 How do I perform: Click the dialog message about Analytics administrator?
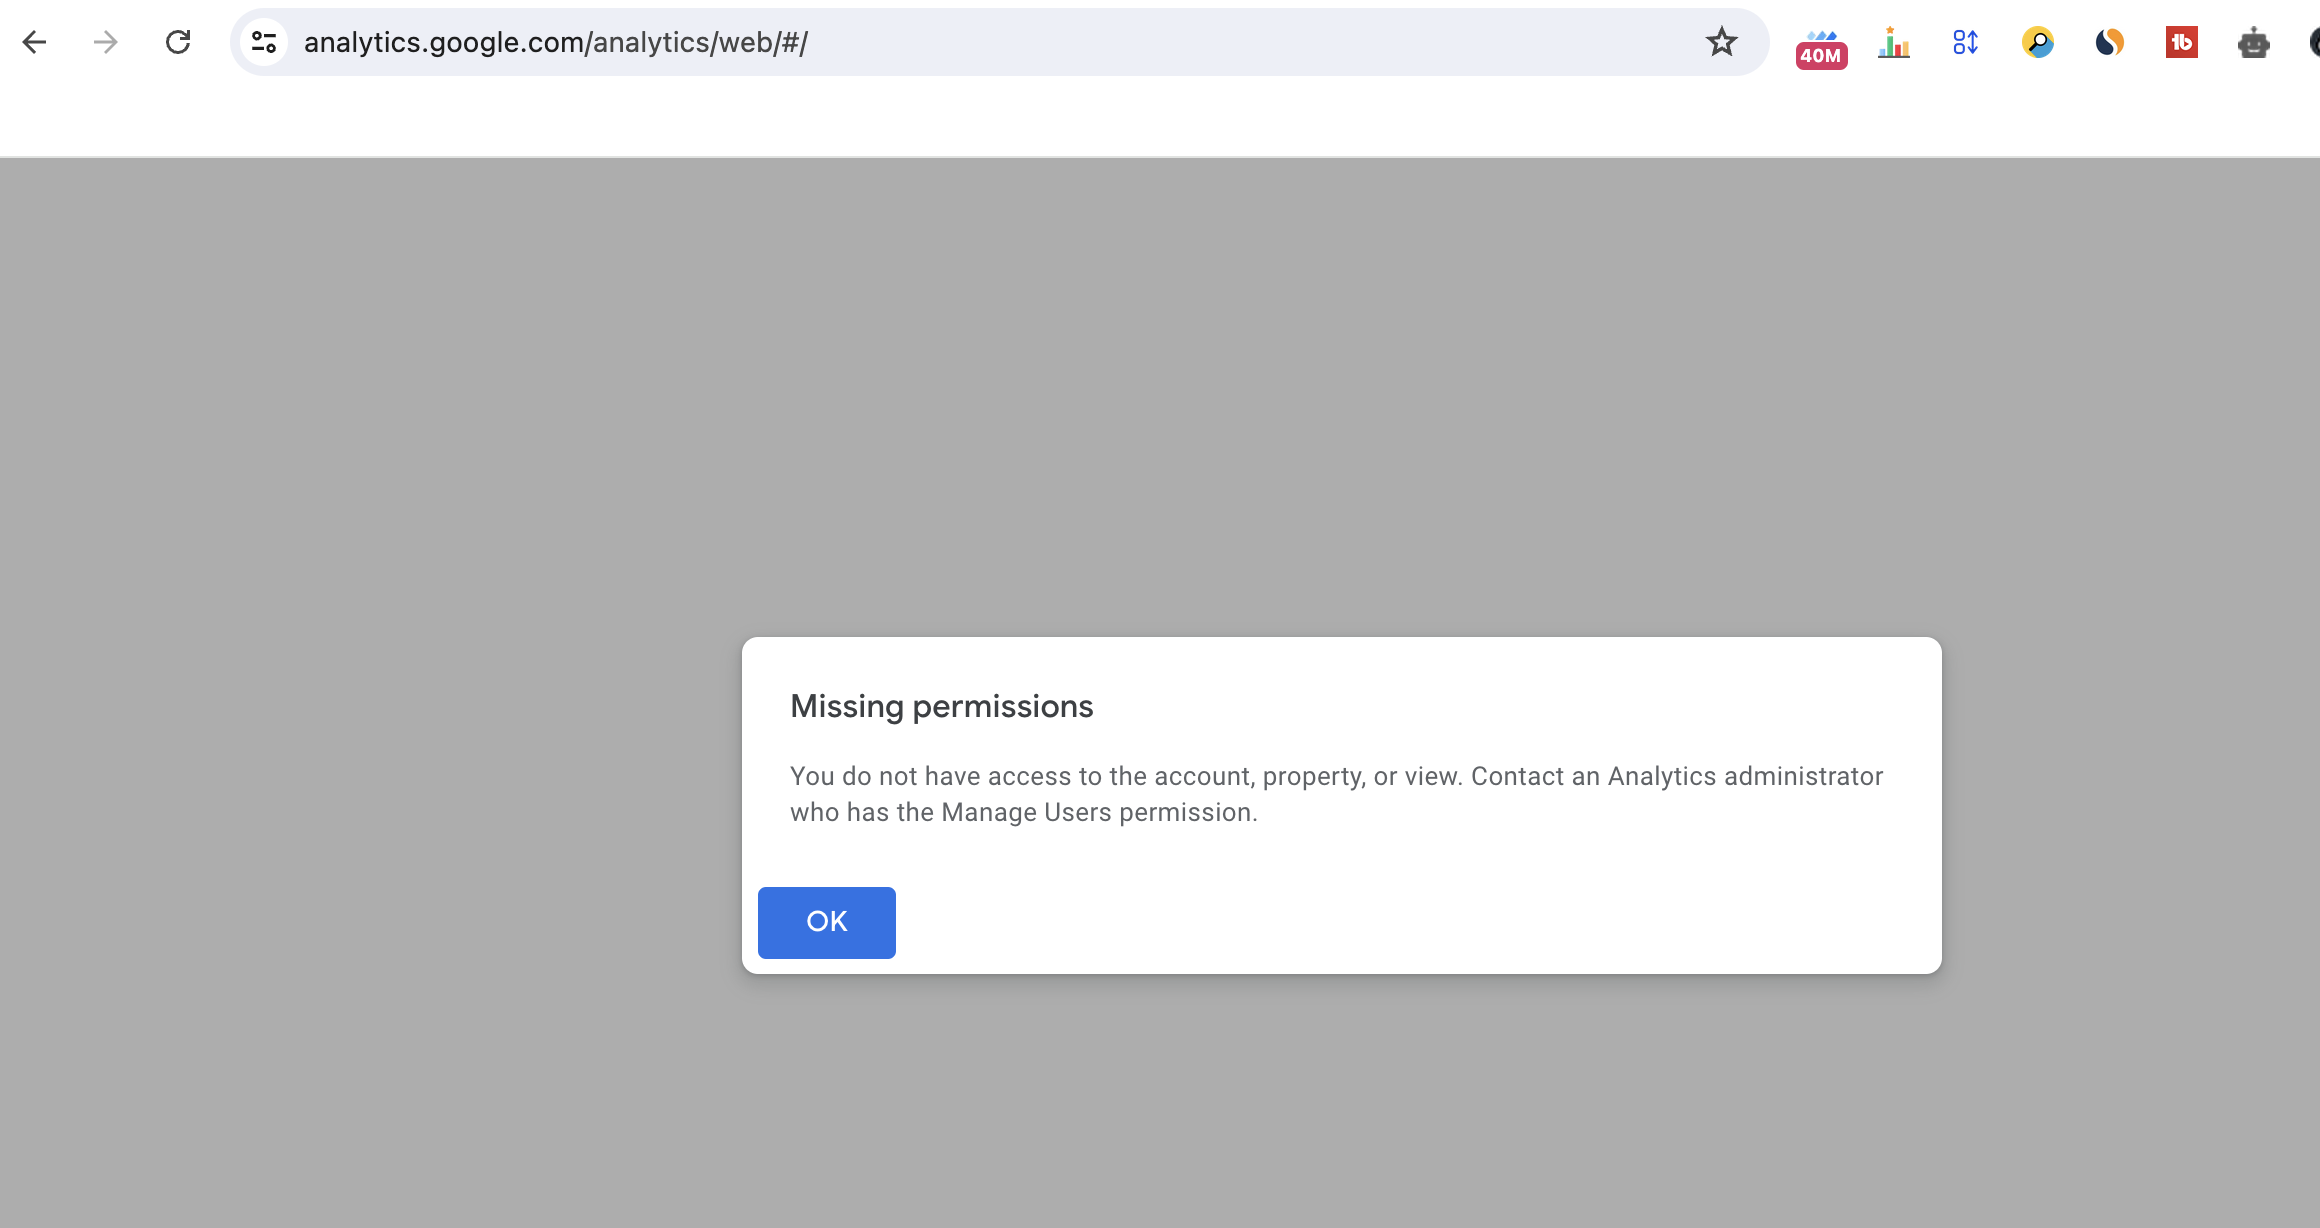click(x=1336, y=794)
